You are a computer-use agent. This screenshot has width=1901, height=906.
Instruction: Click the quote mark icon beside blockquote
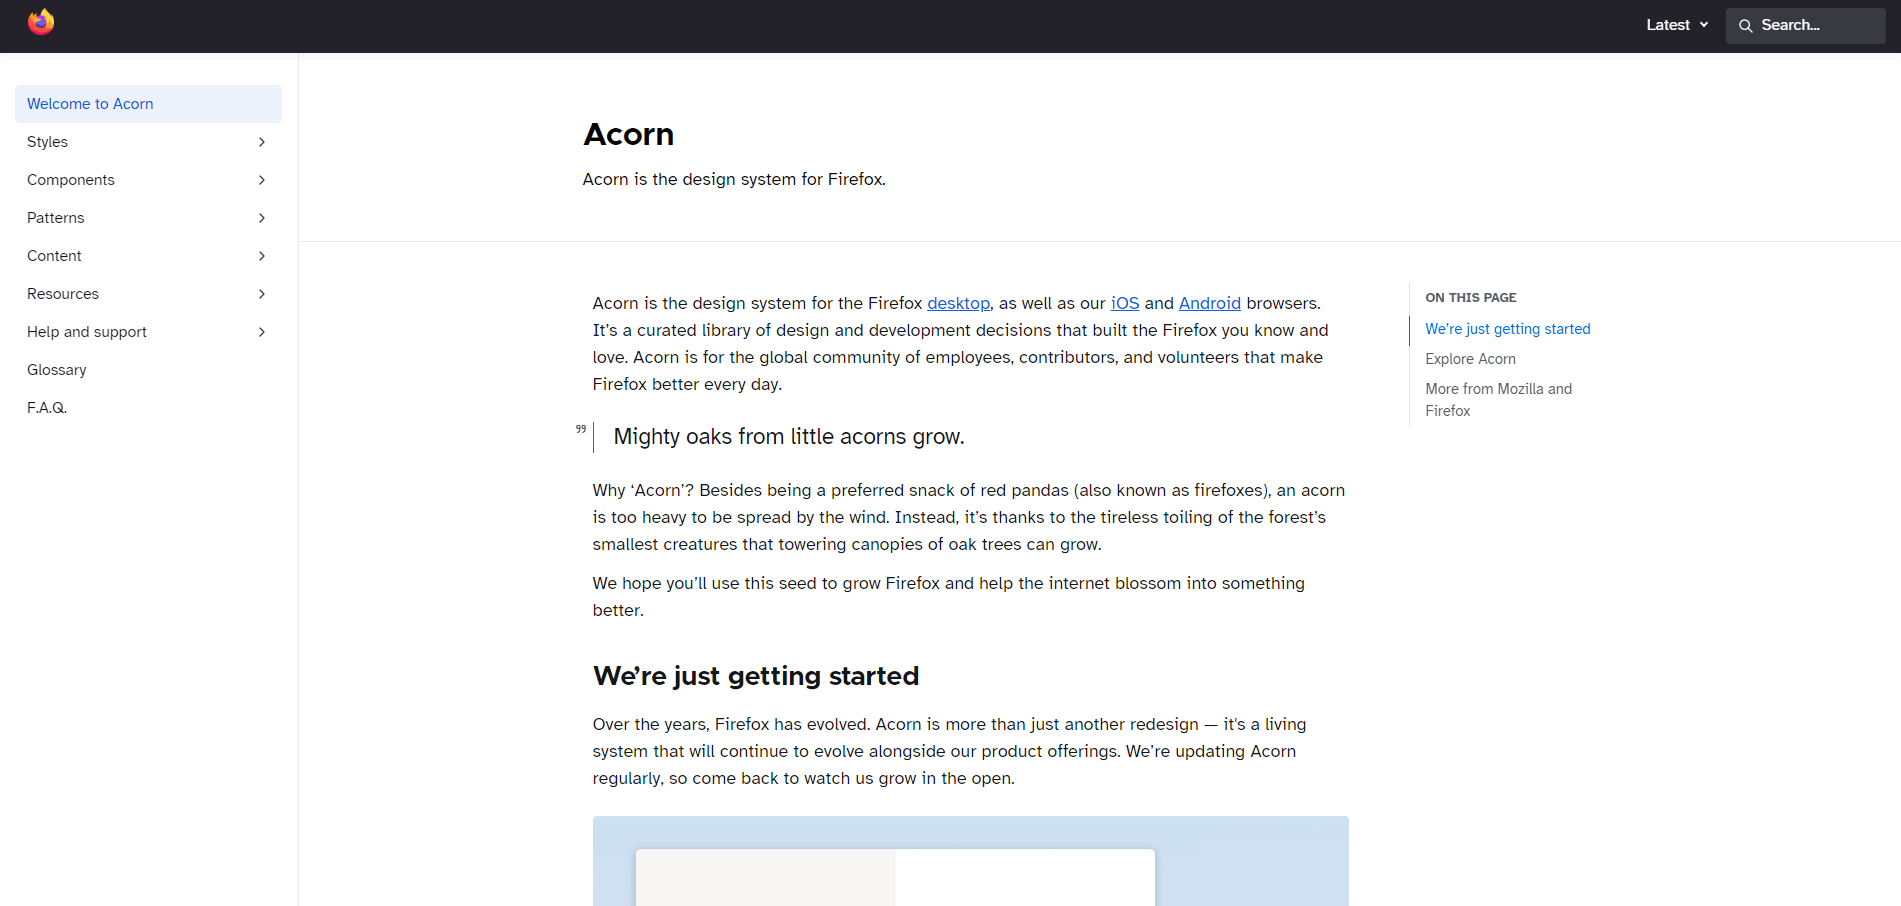(x=581, y=429)
